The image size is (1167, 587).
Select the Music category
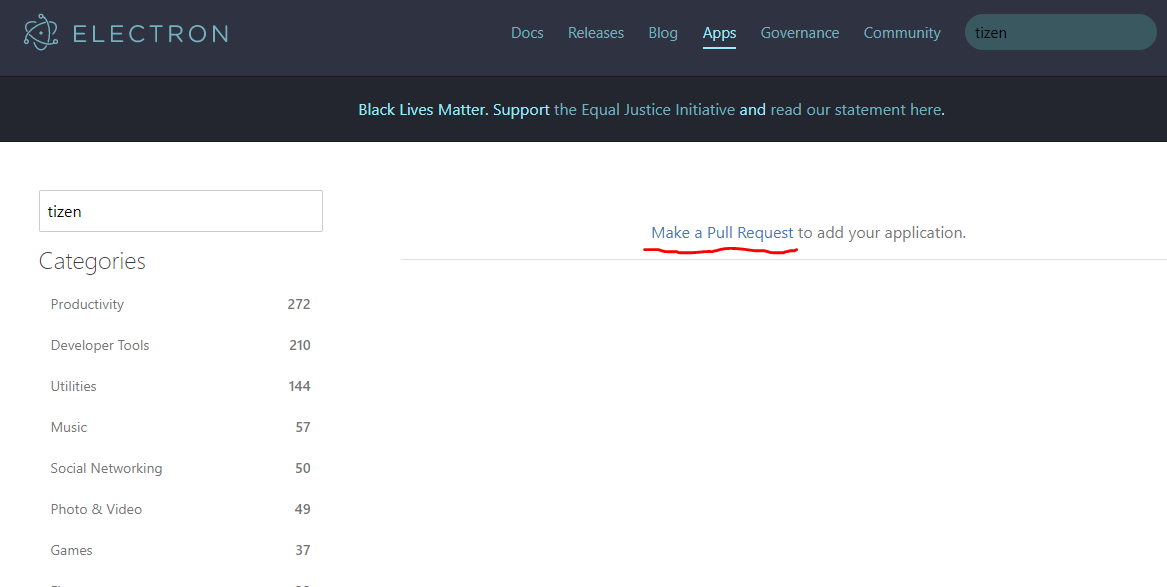[x=68, y=427]
